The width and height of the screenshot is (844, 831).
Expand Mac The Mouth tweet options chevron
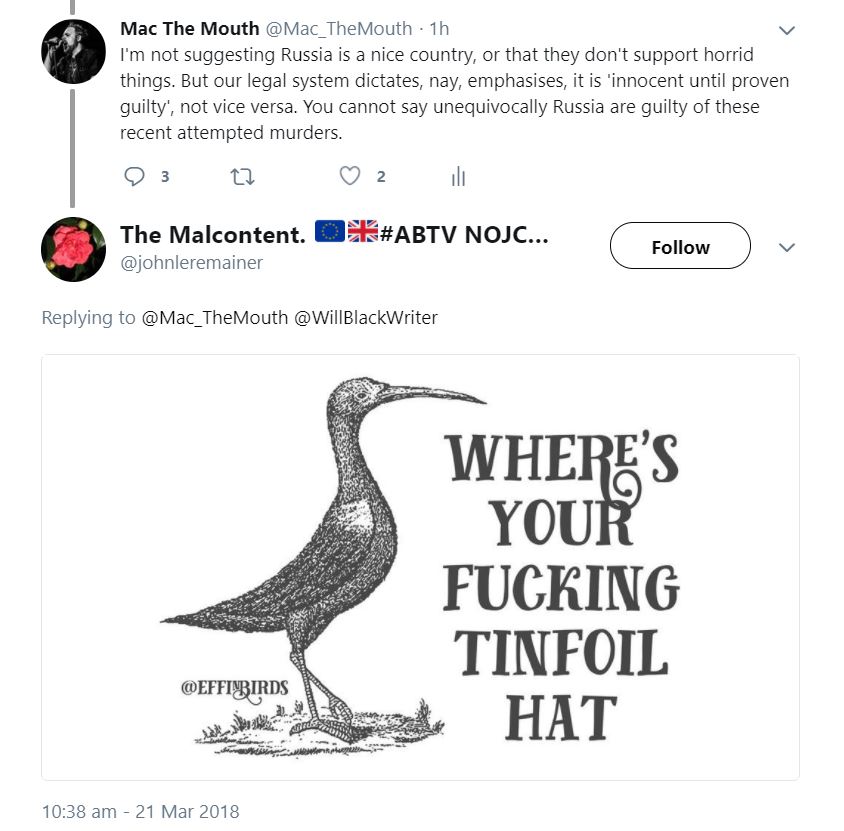(787, 30)
